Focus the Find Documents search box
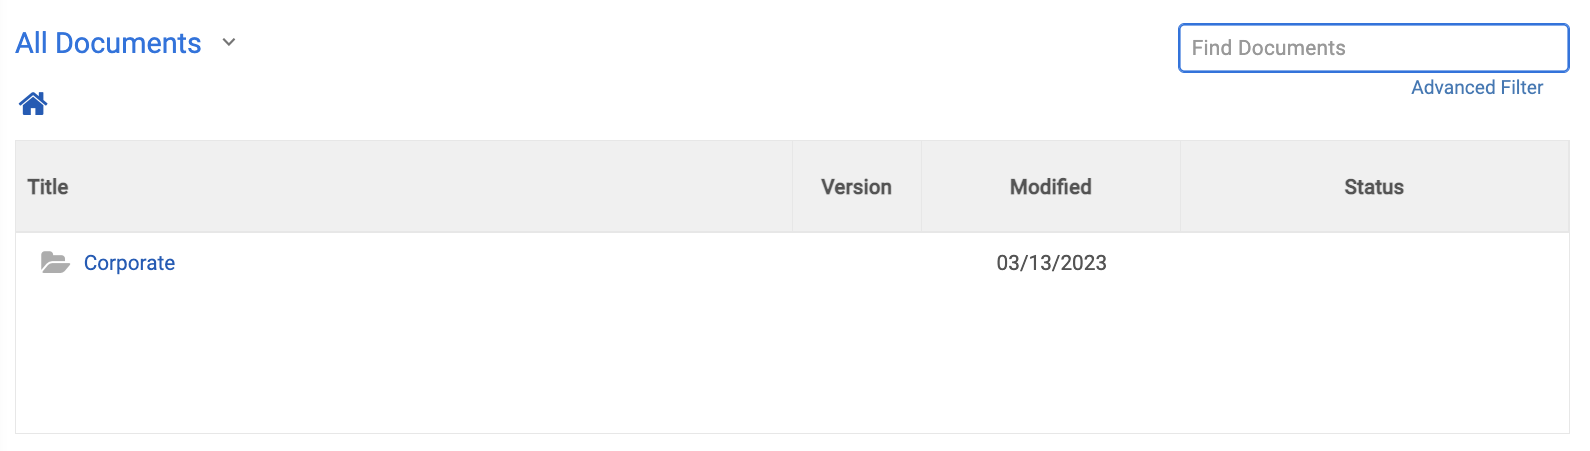The width and height of the screenshot is (1590, 451). tap(1373, 48)
